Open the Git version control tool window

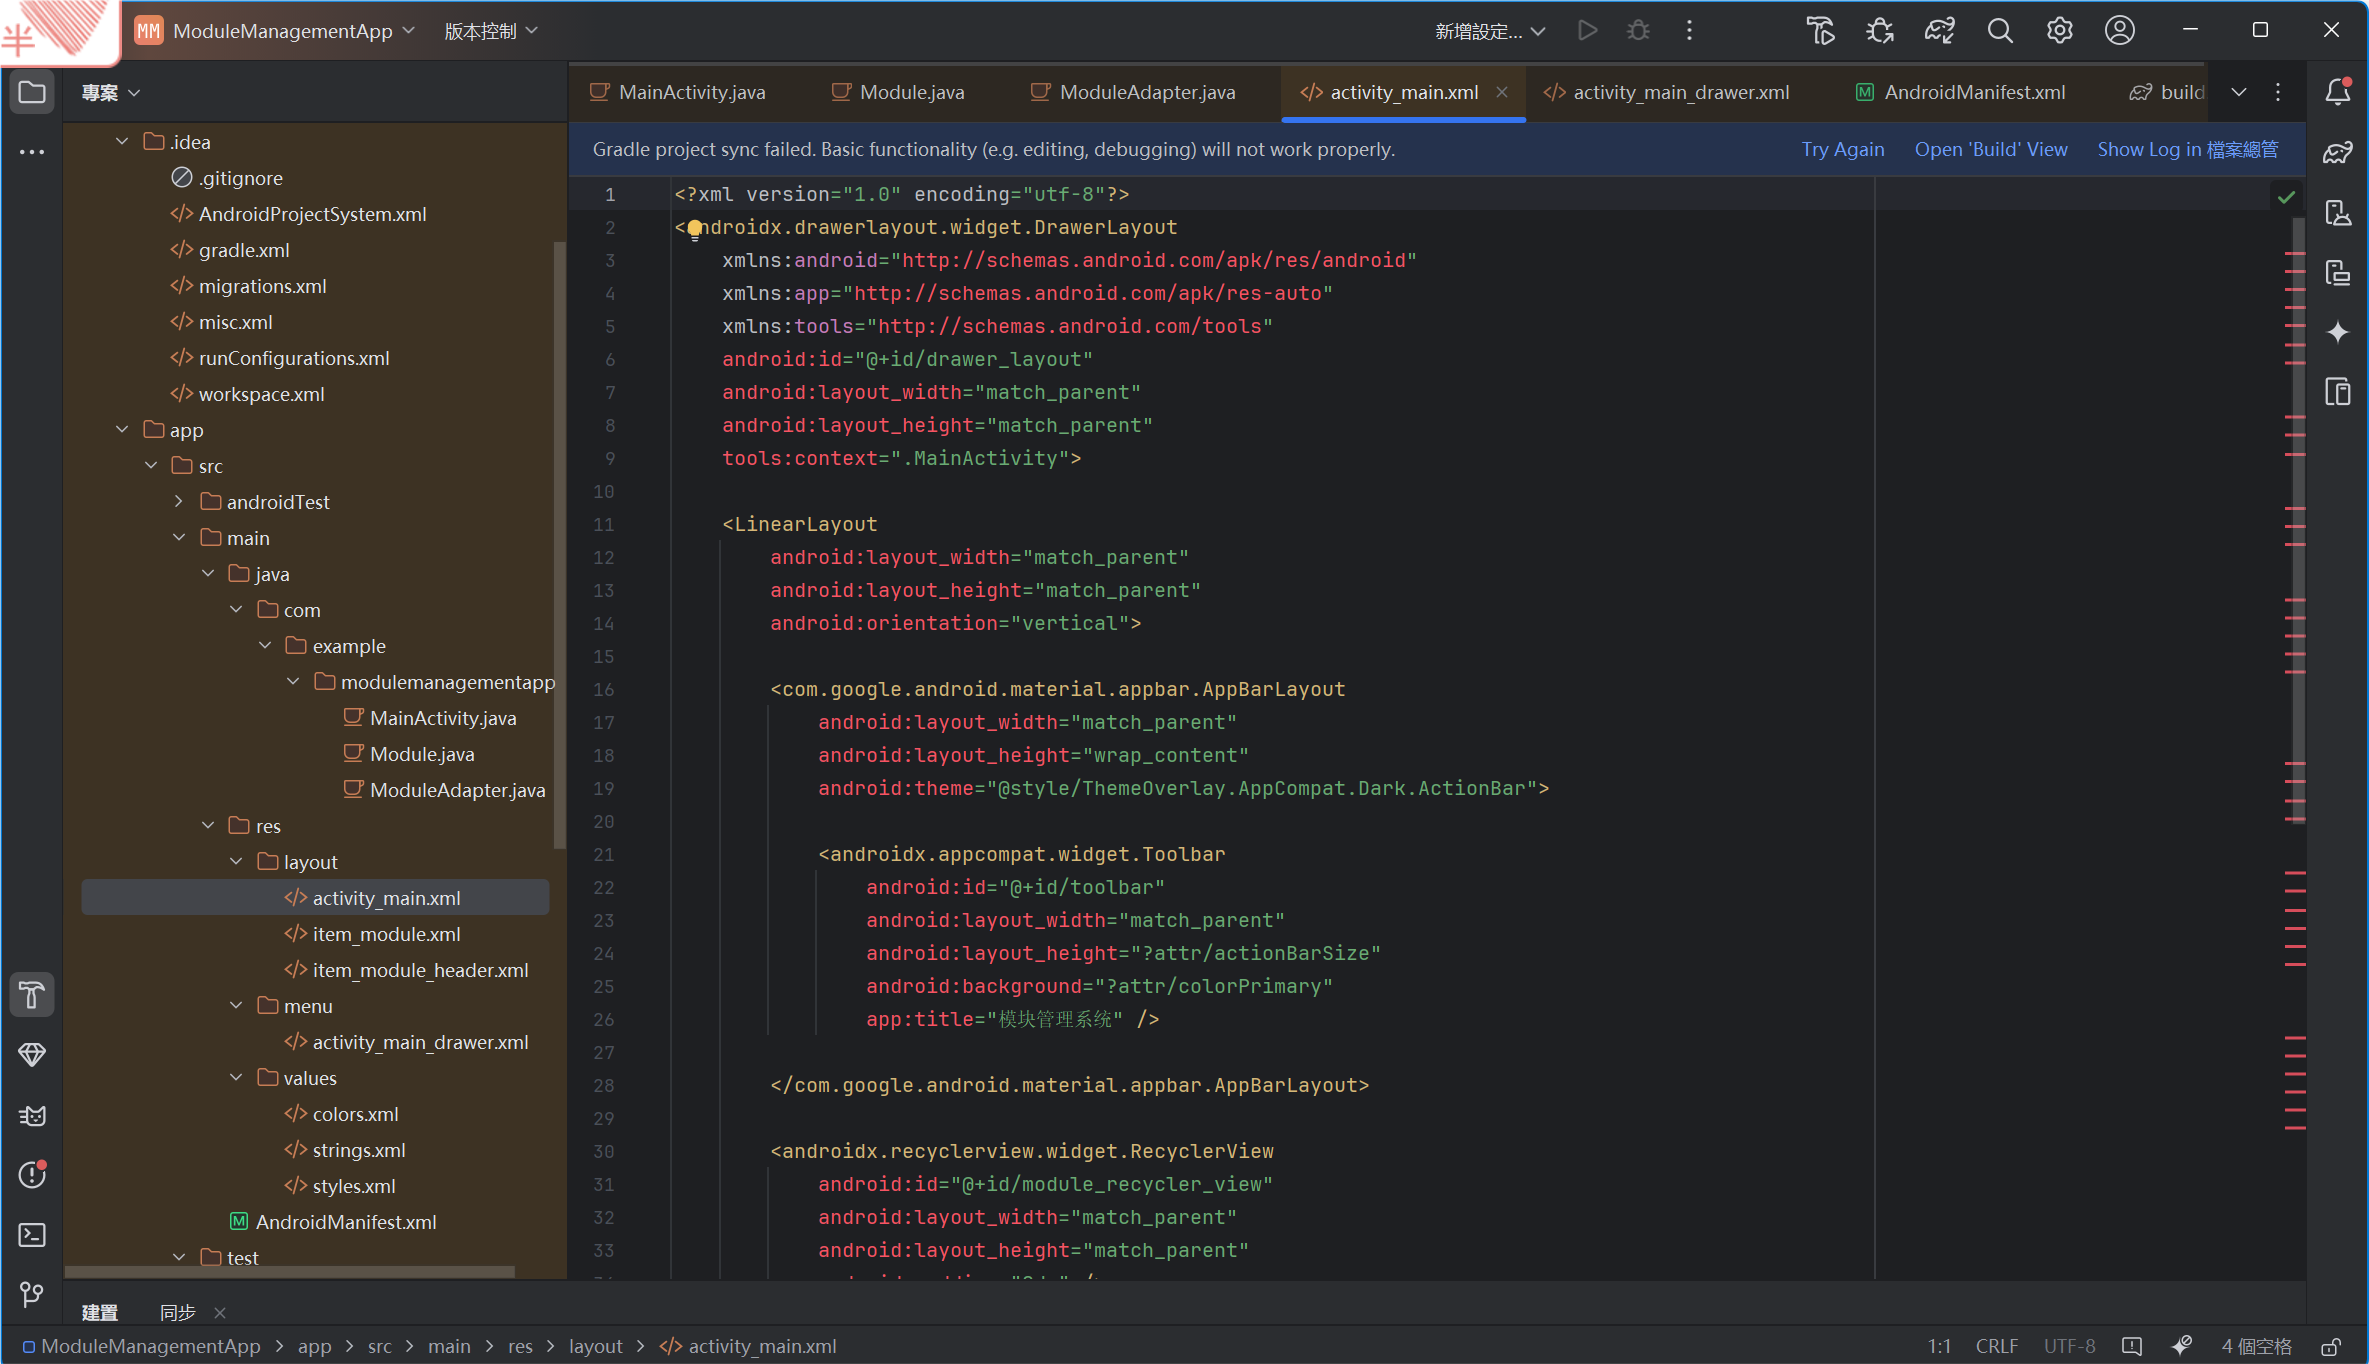pos(32,1295)
